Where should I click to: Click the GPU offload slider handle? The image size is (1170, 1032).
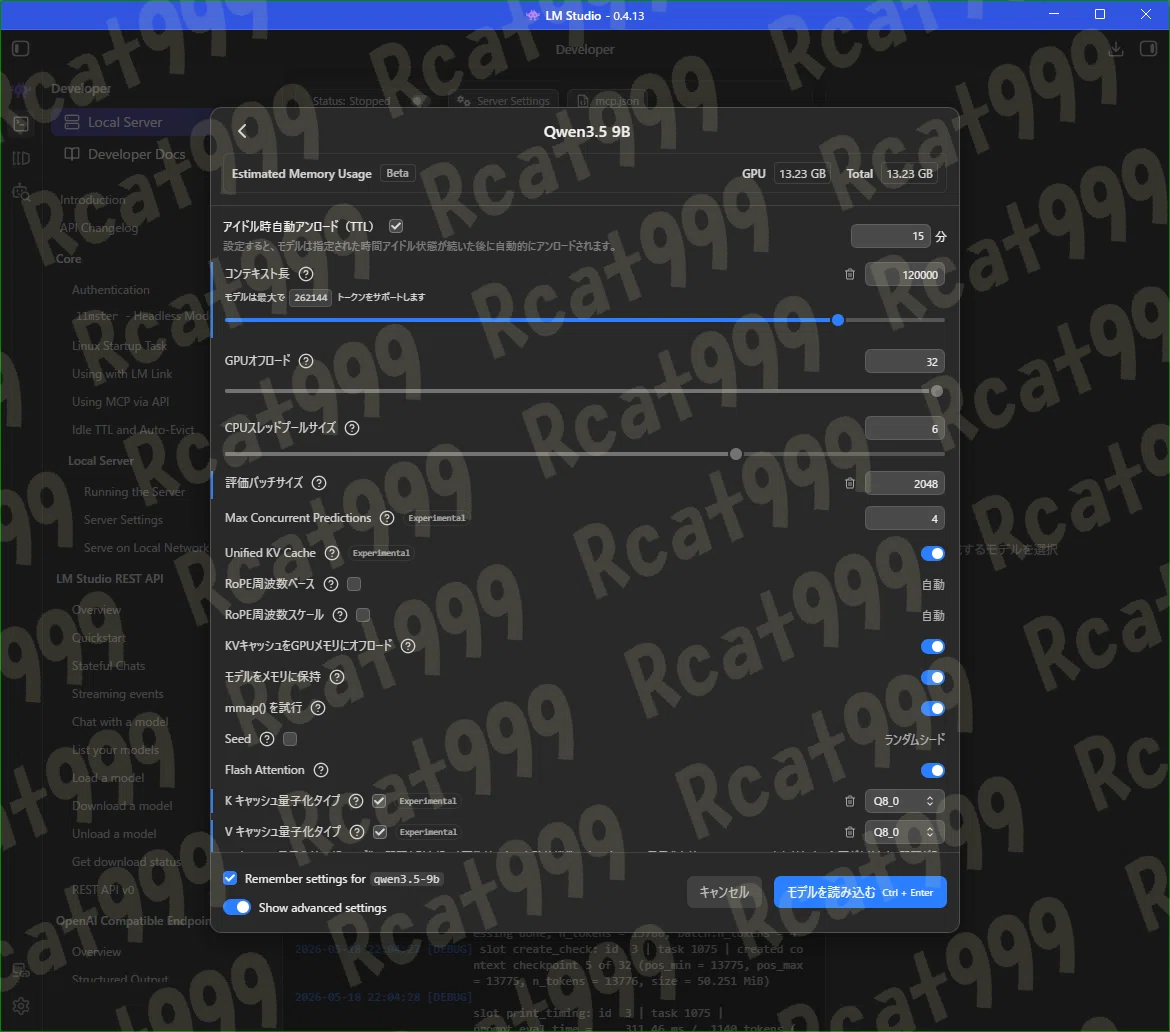(x=936, y=391)
